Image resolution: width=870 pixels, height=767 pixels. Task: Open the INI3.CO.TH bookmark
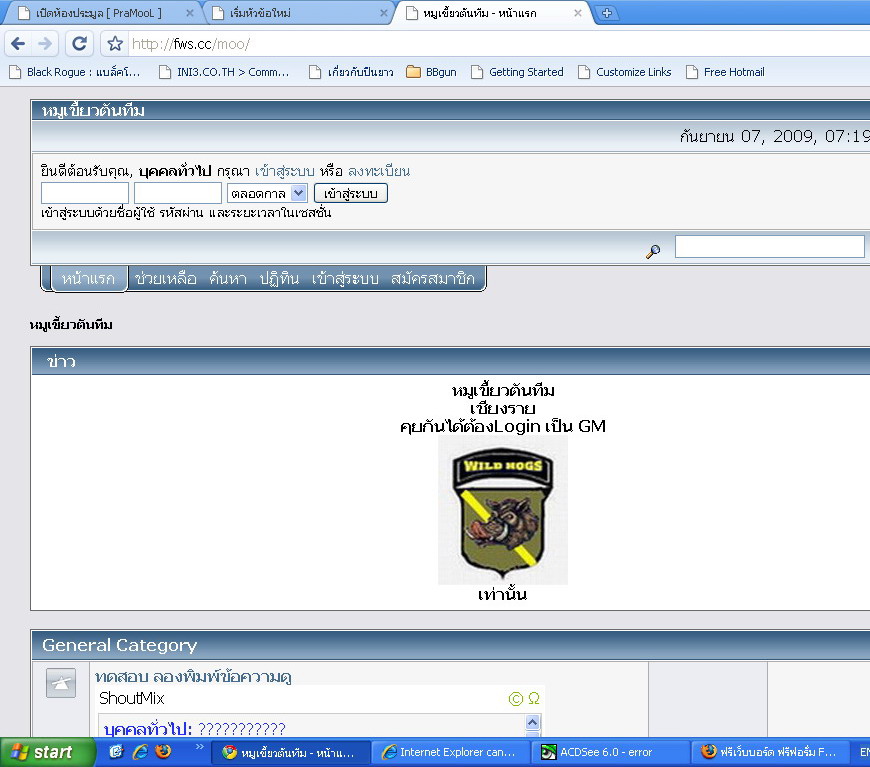point(224,72)
